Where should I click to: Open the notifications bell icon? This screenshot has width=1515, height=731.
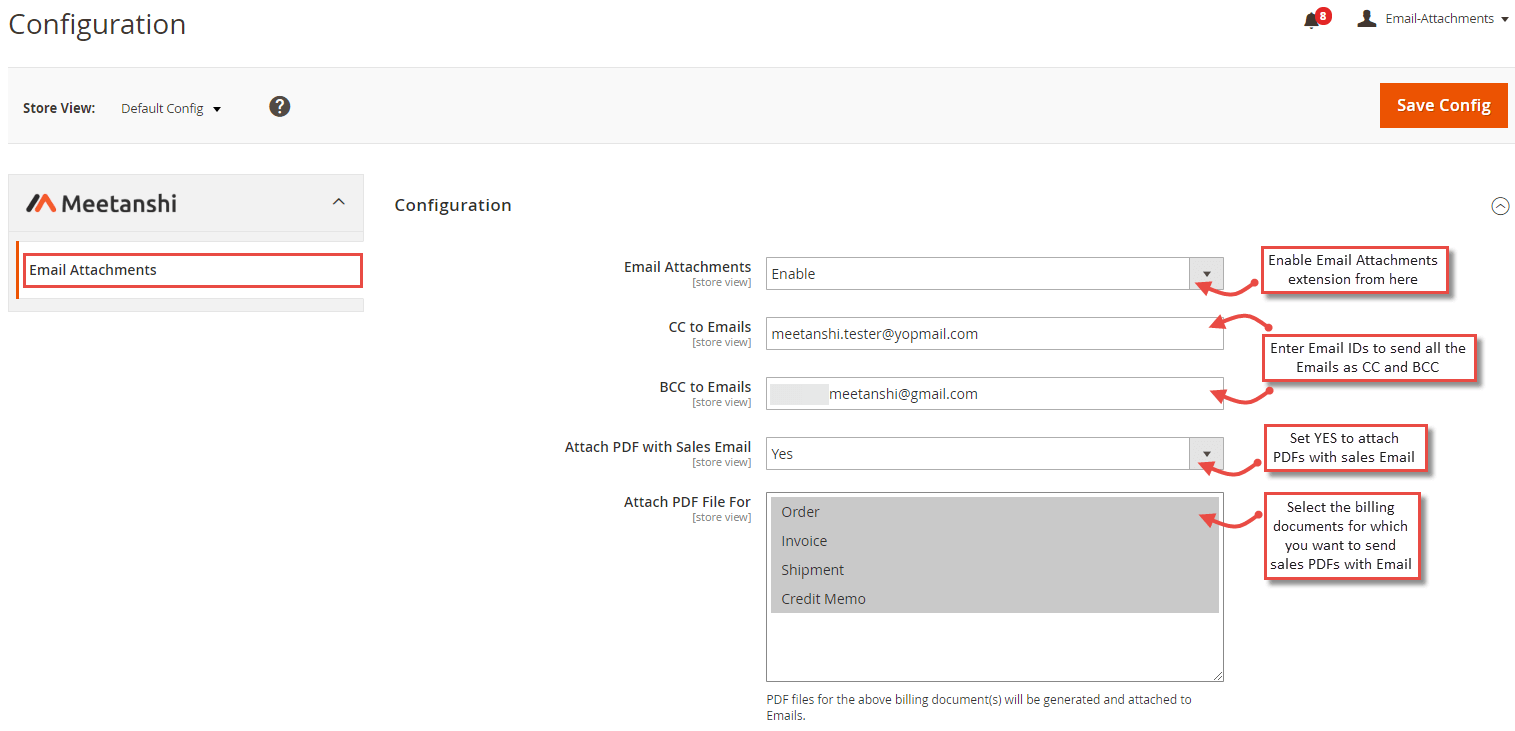1311,21
